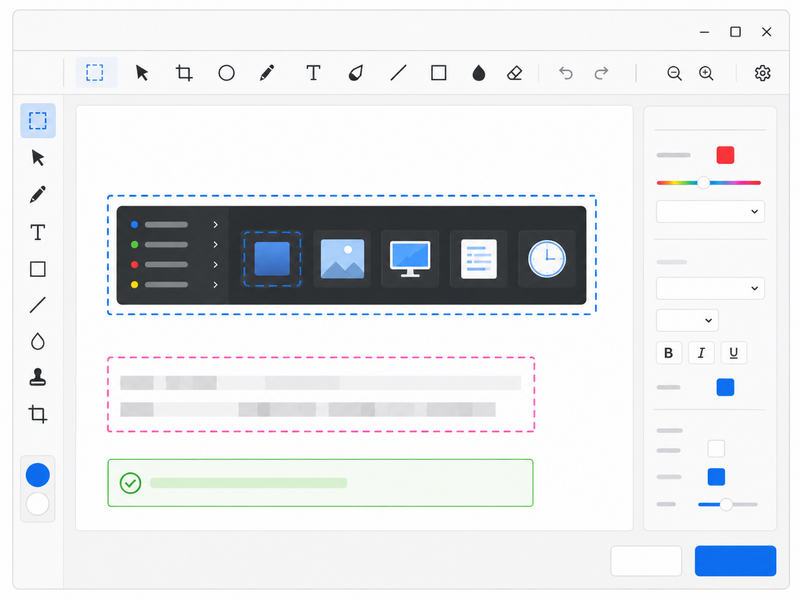This screenshot has height=600, width=800.
Task: Click the blue text color swatch below B button
Action: [725, 387]
